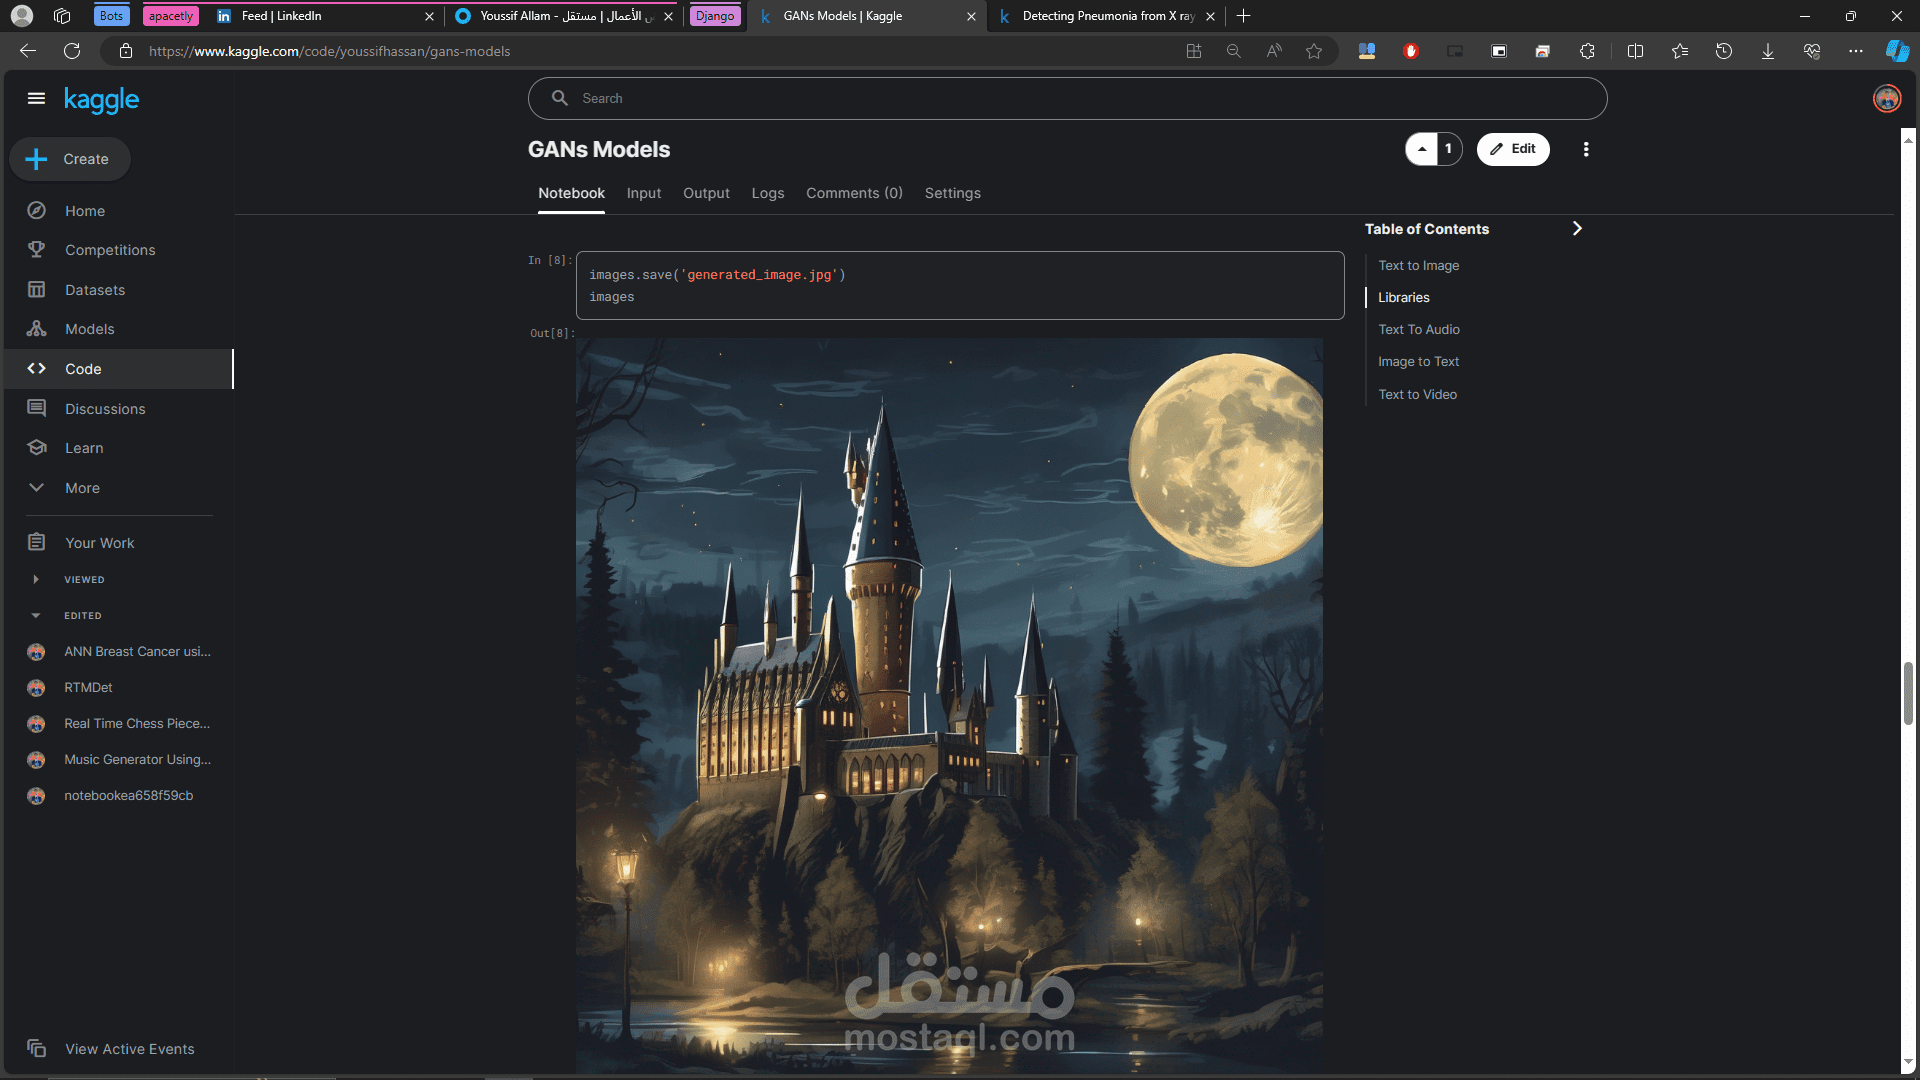Image resolution: width=1920 pixels, height=1080 pixels.
Task: Open Music Generator Using notebook
Action: click(137, 760)
